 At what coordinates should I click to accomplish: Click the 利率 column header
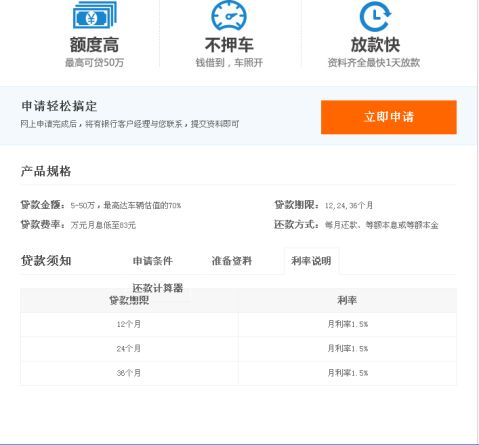coord(347,300)
